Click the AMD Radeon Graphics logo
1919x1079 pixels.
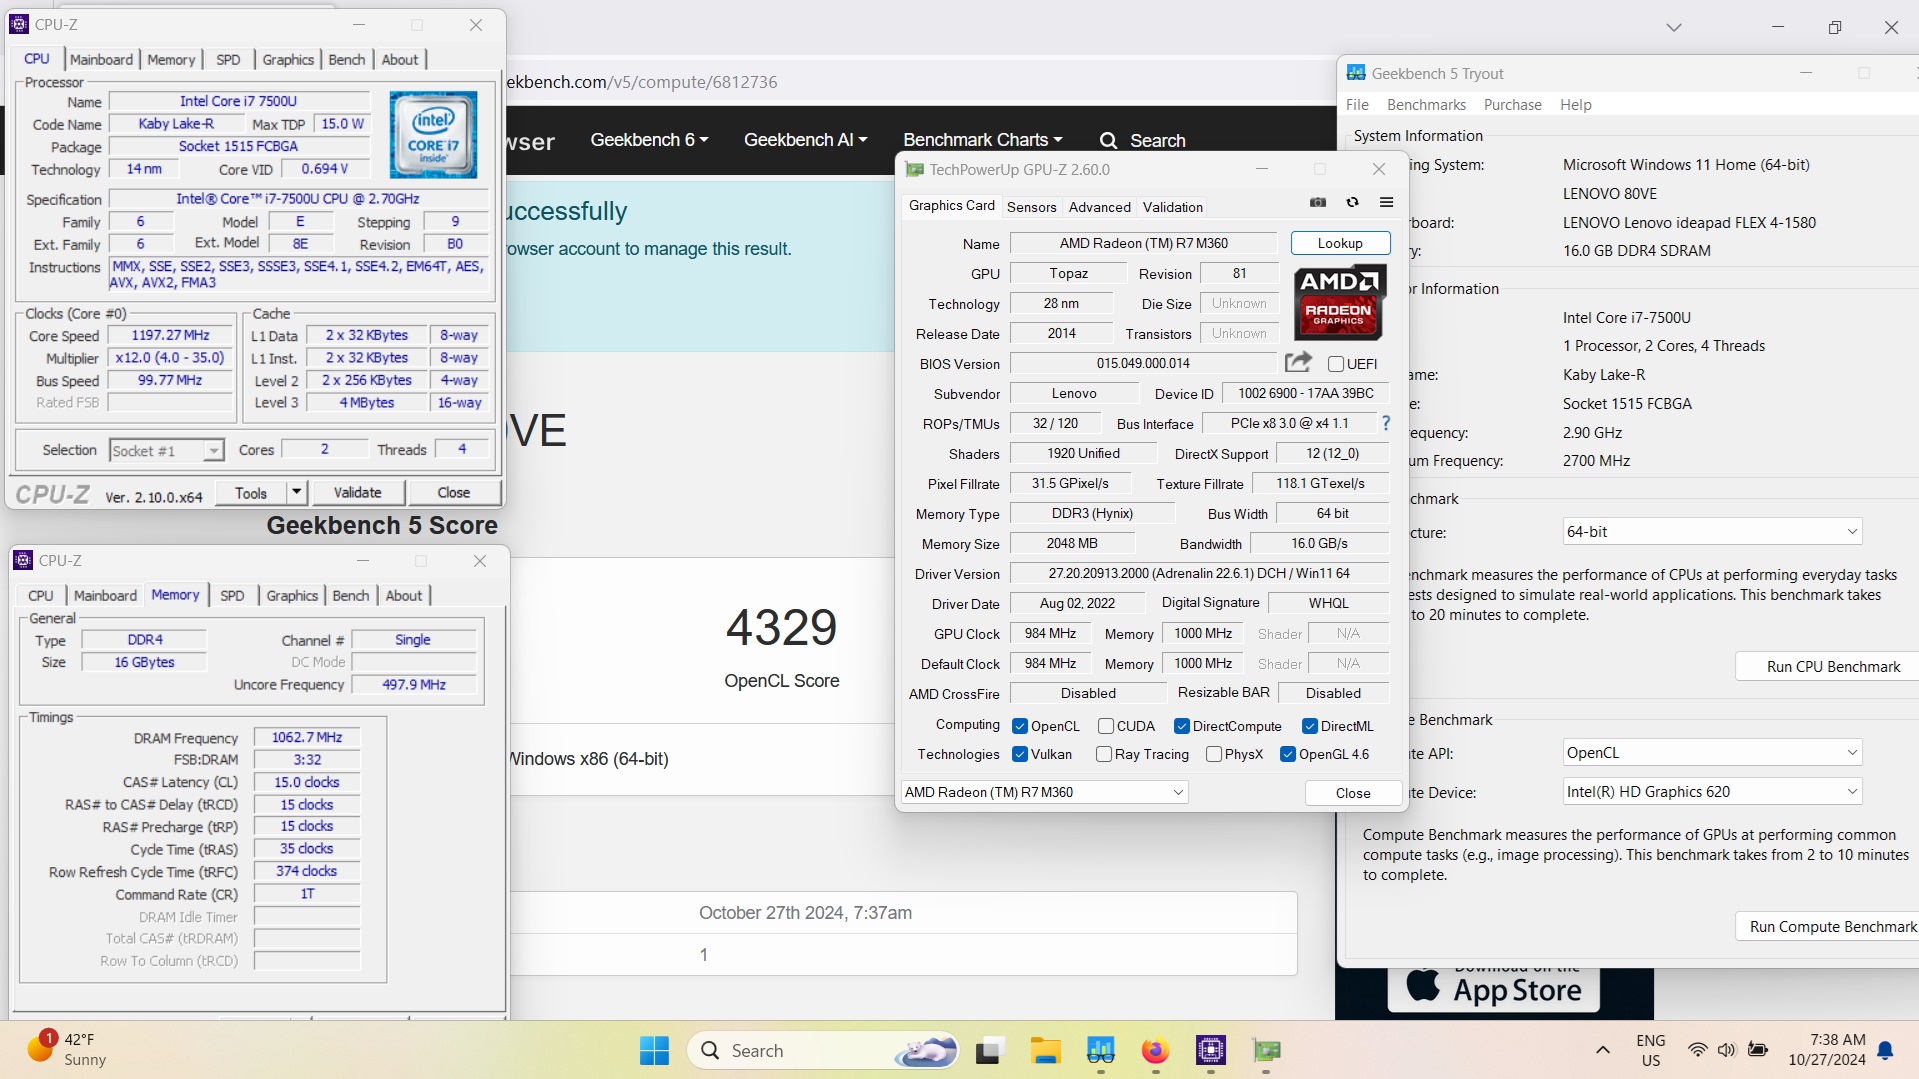(1340, 302)
